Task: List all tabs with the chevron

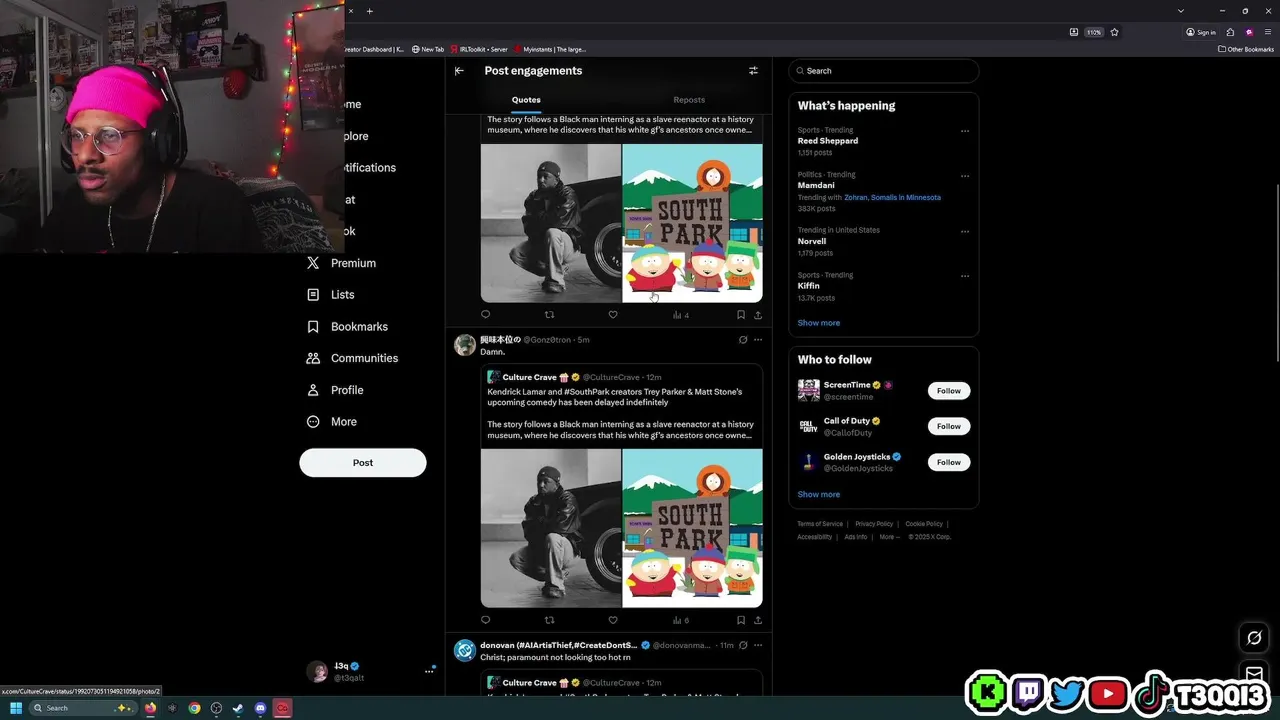Action: point(1181,11)
